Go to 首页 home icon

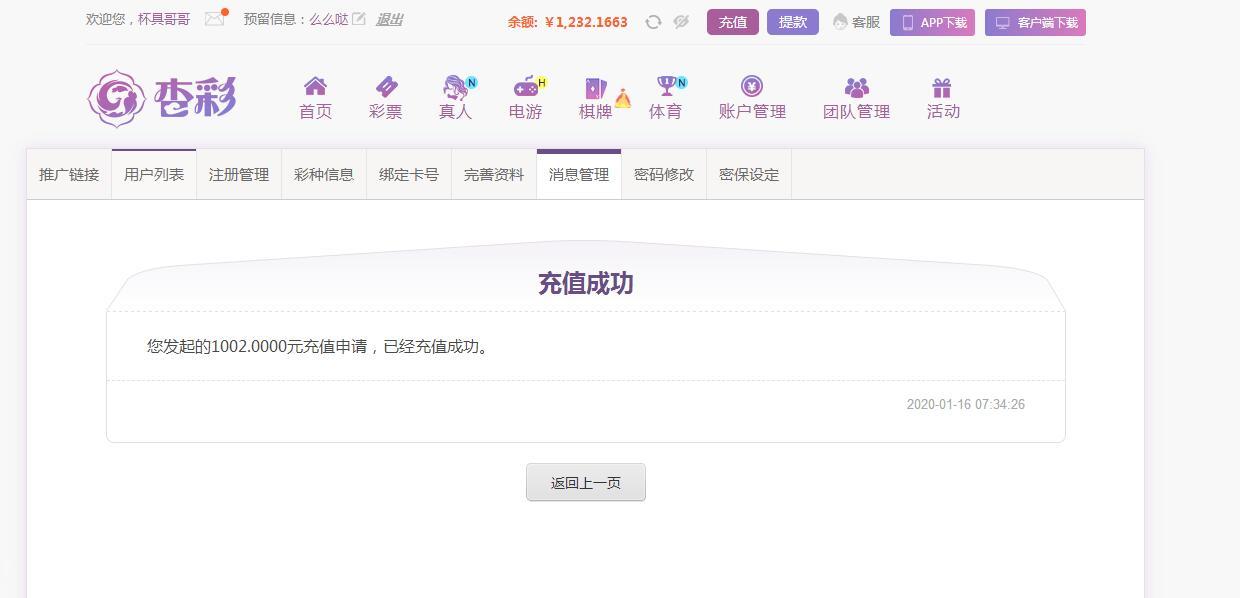tap(315, 86)
